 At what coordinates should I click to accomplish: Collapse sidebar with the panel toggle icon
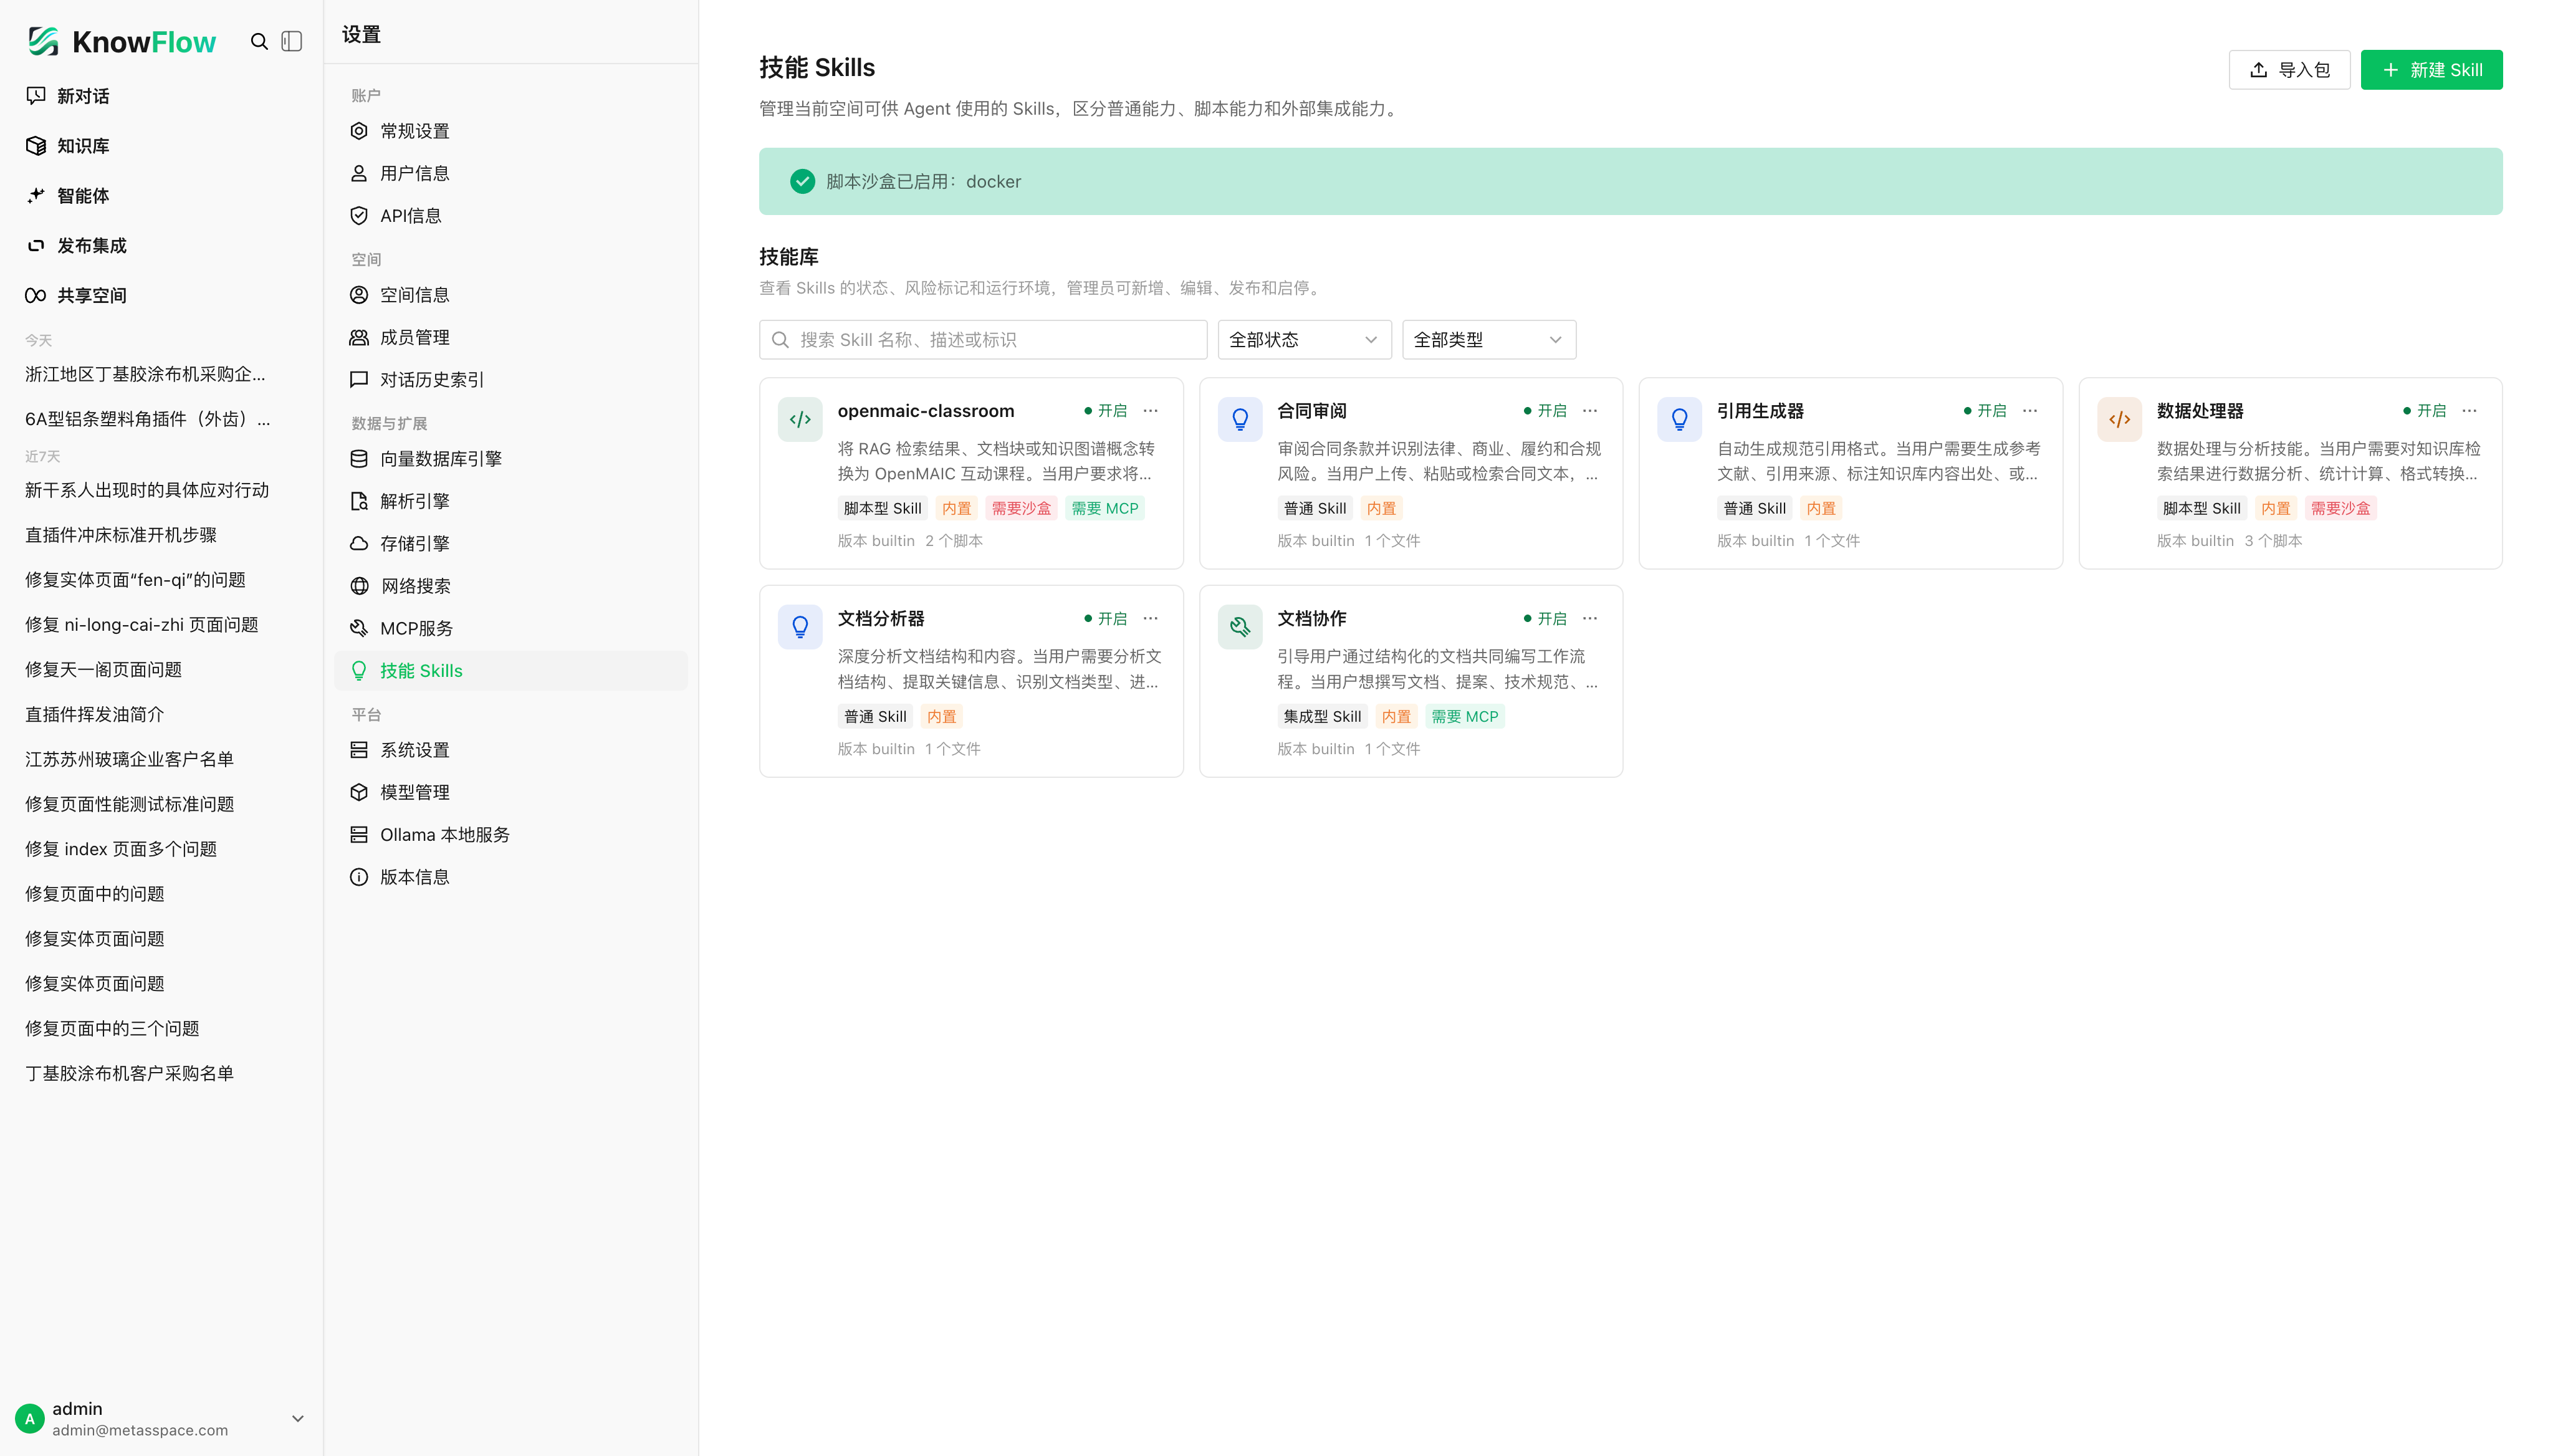coord(292,41)
